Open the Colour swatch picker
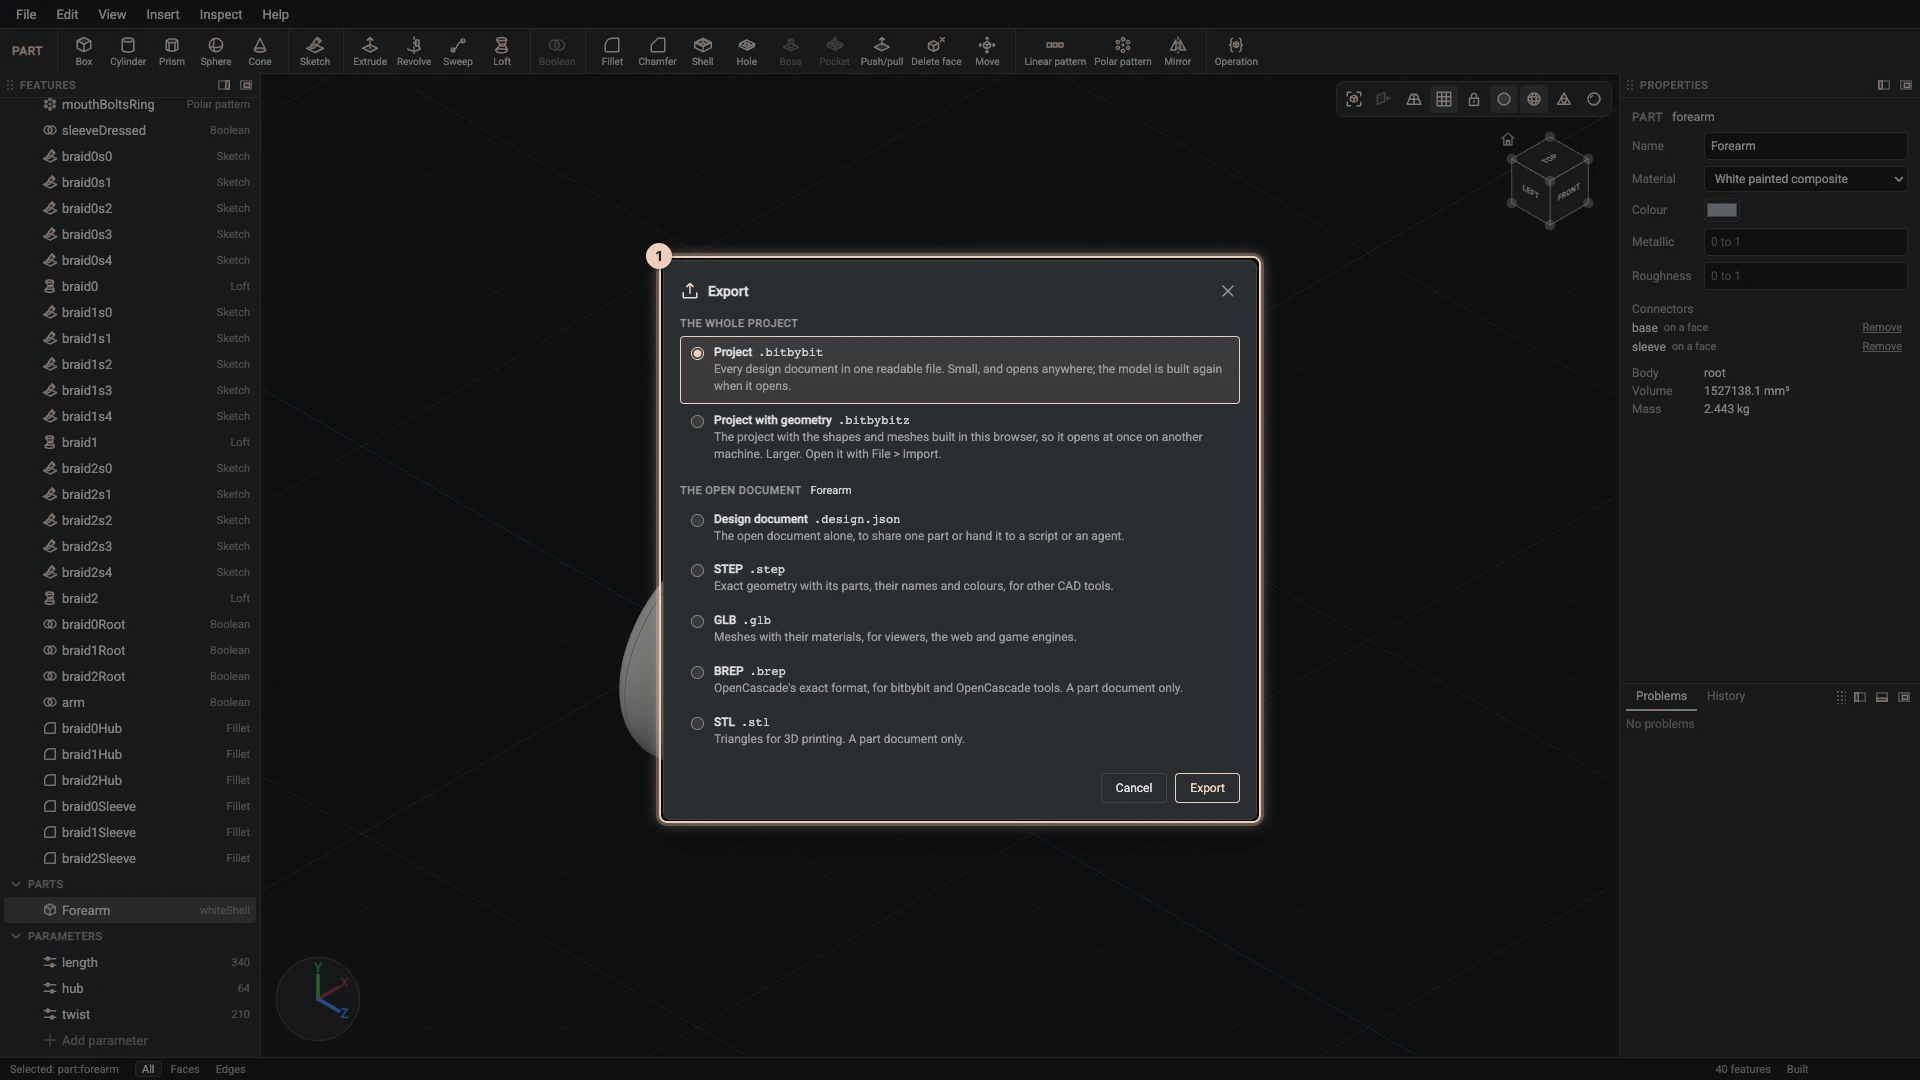 tap(1722, 210)
